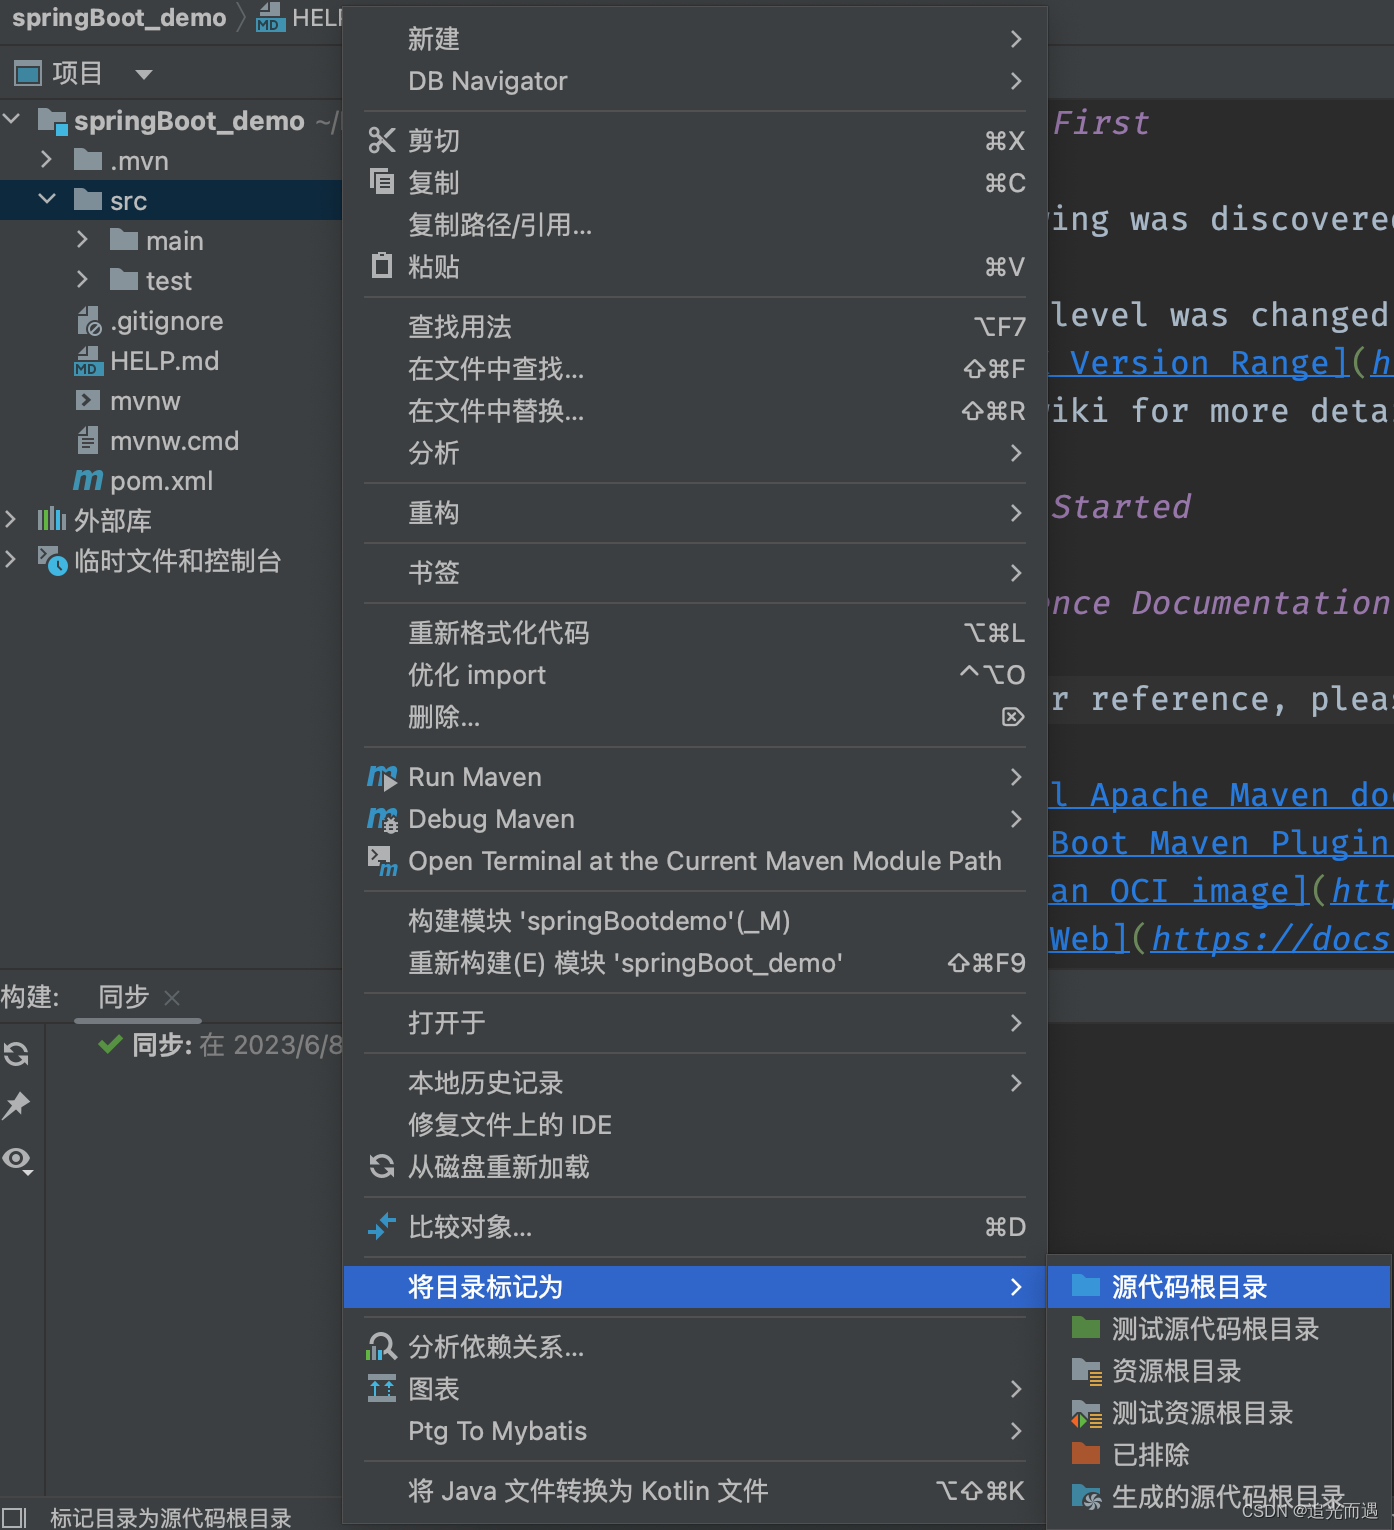Click the tool window toggle in status bar

tap(13, 1518)
